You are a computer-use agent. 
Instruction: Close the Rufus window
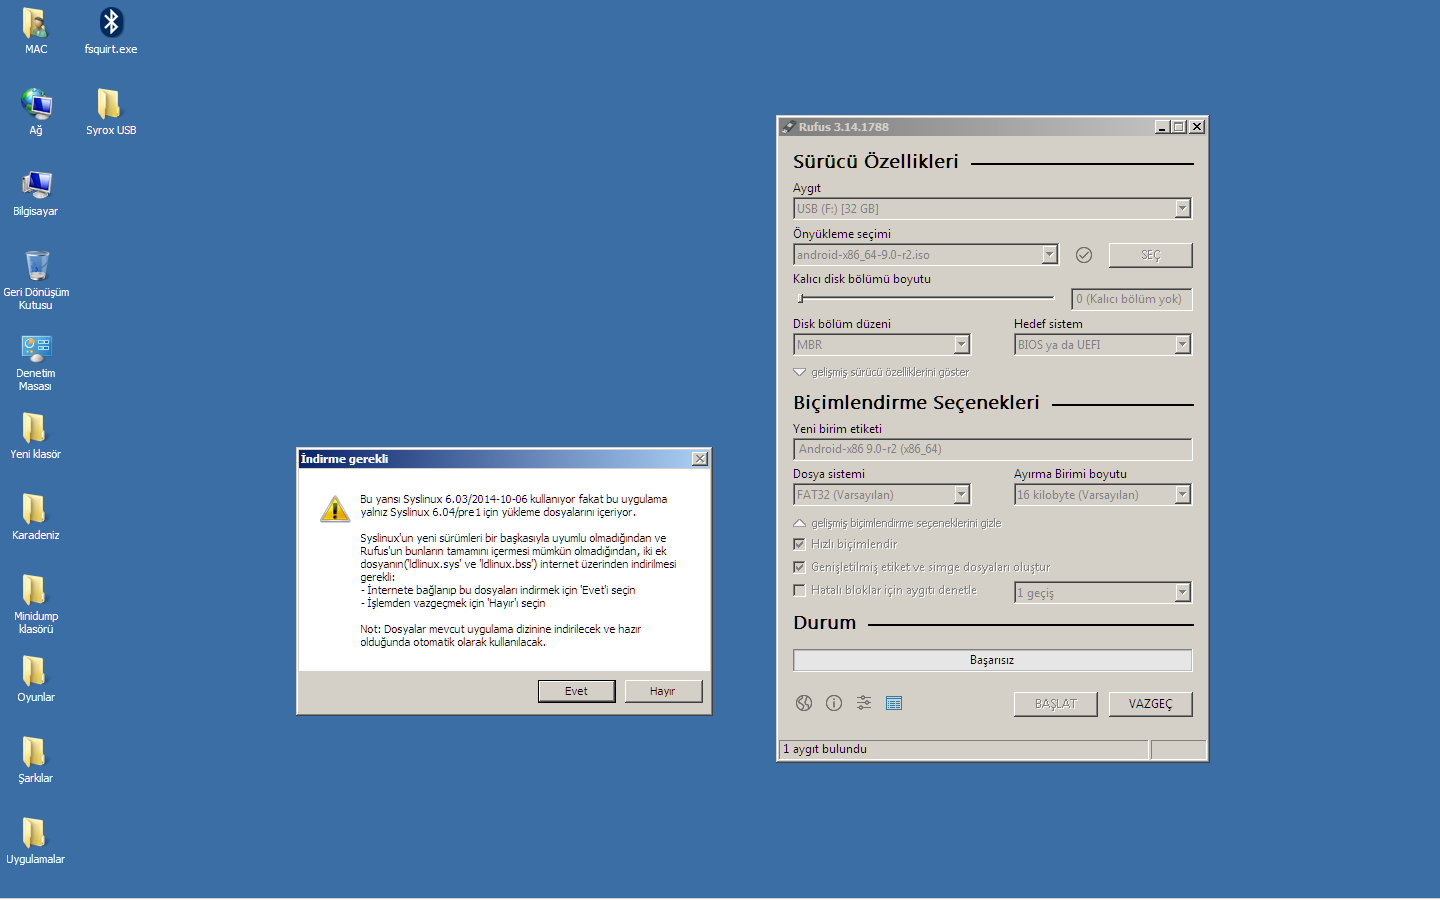coord(1197,127)
